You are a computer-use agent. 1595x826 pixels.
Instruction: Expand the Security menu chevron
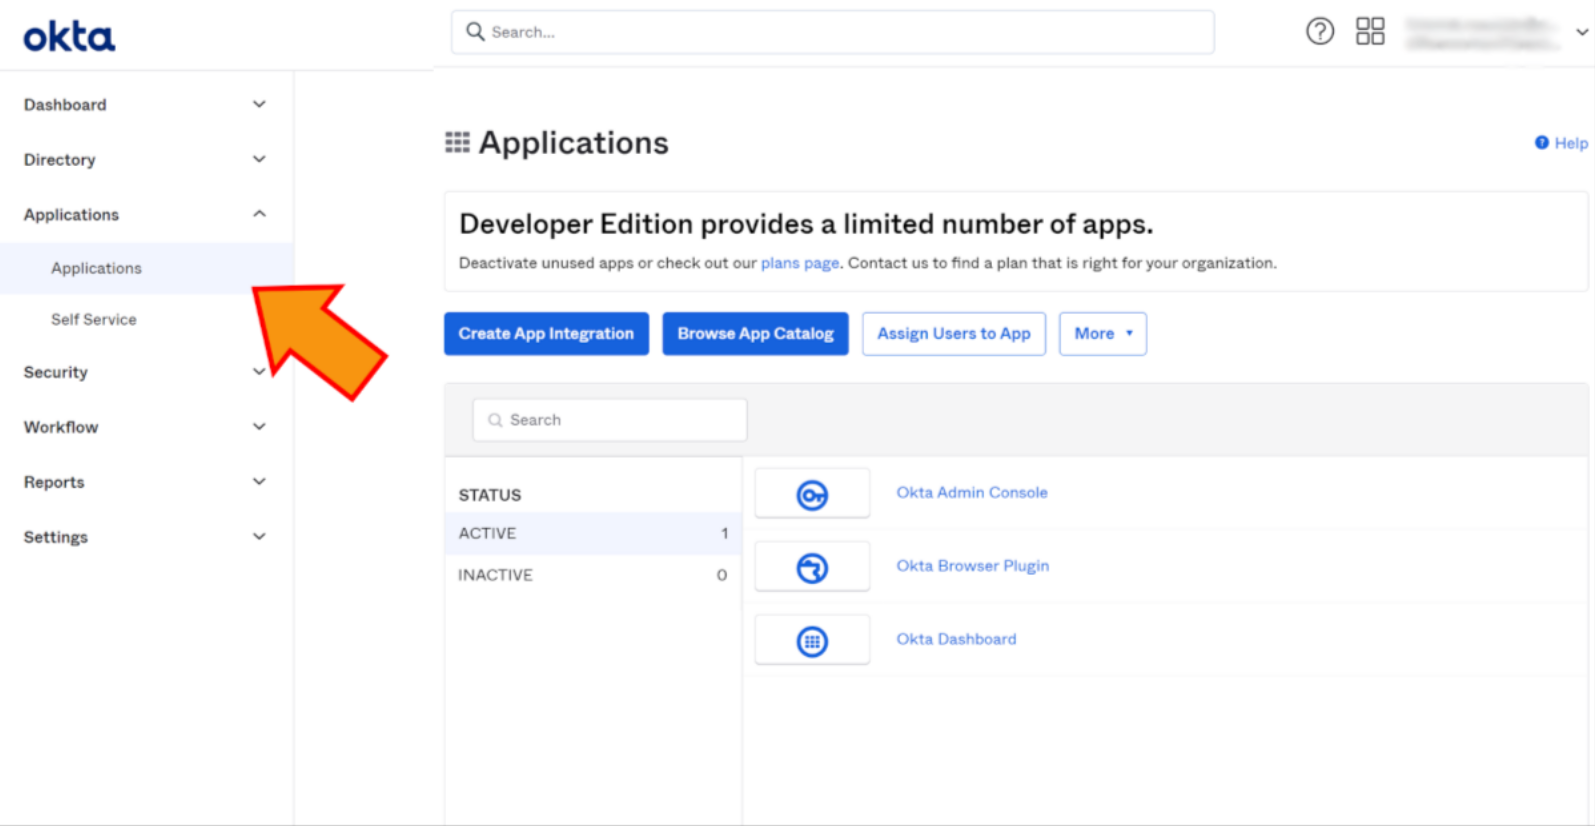click(259, 372)
